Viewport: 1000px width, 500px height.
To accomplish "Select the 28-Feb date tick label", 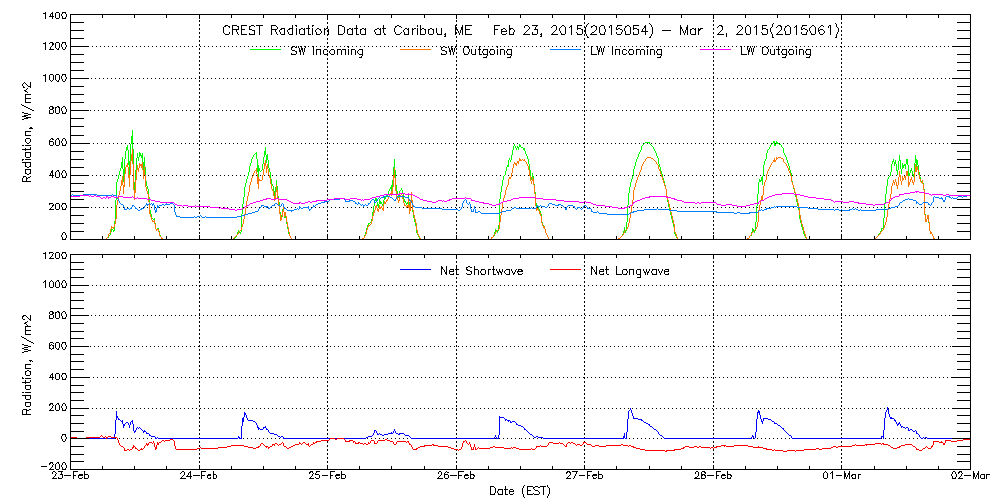I will click(713, 477).
